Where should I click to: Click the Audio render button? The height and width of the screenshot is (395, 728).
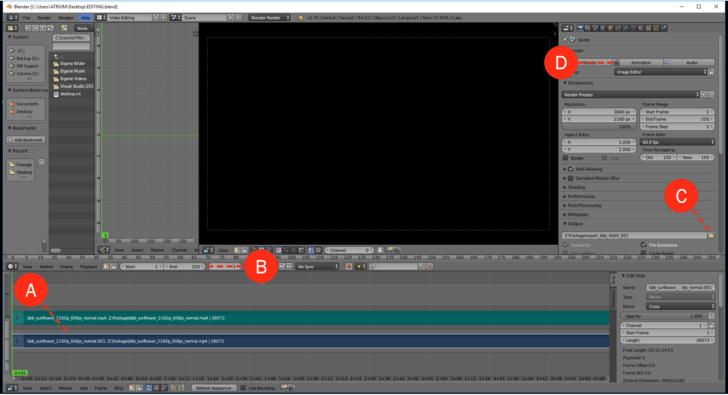[690, 62]
